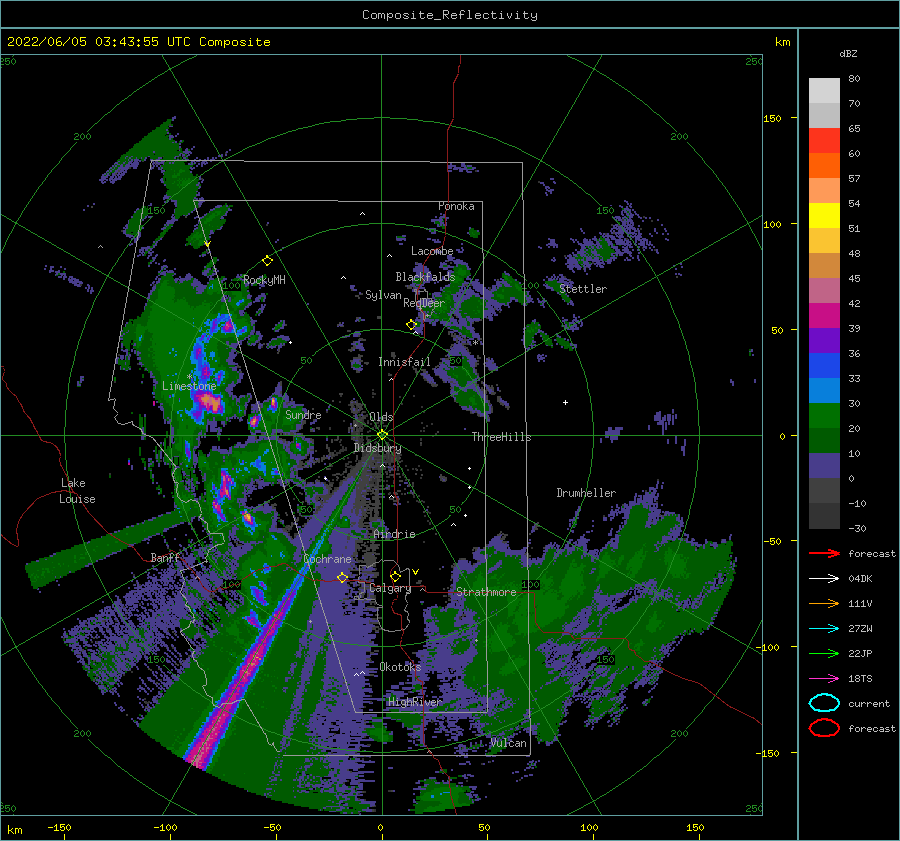This screenshot has width=900, height=841.
Task: Select the Lacombe city label
Action: (x=432, y=251)
